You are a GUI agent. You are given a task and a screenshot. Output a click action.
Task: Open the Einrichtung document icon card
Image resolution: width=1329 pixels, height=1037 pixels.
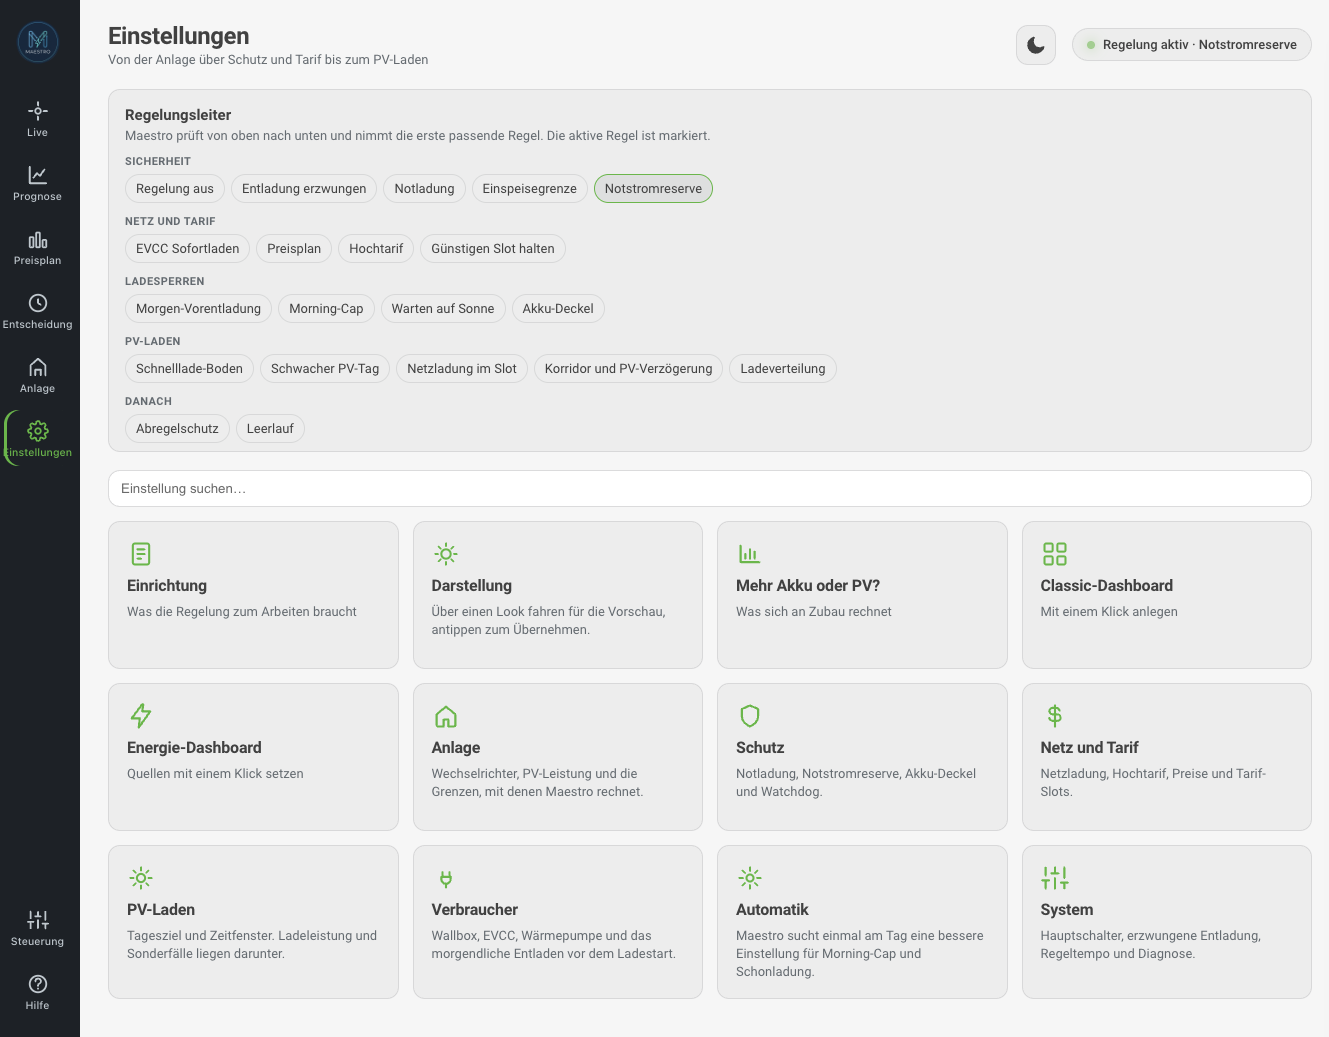point(253,595)
